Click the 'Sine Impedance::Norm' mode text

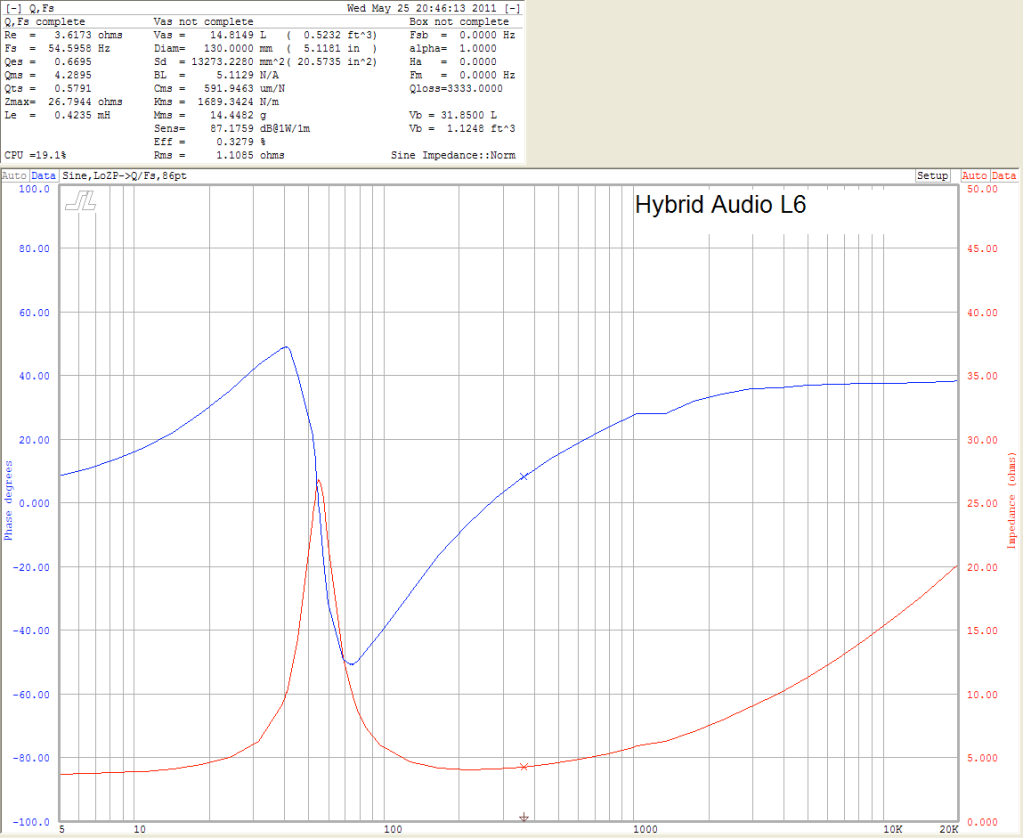click(453, 155)
